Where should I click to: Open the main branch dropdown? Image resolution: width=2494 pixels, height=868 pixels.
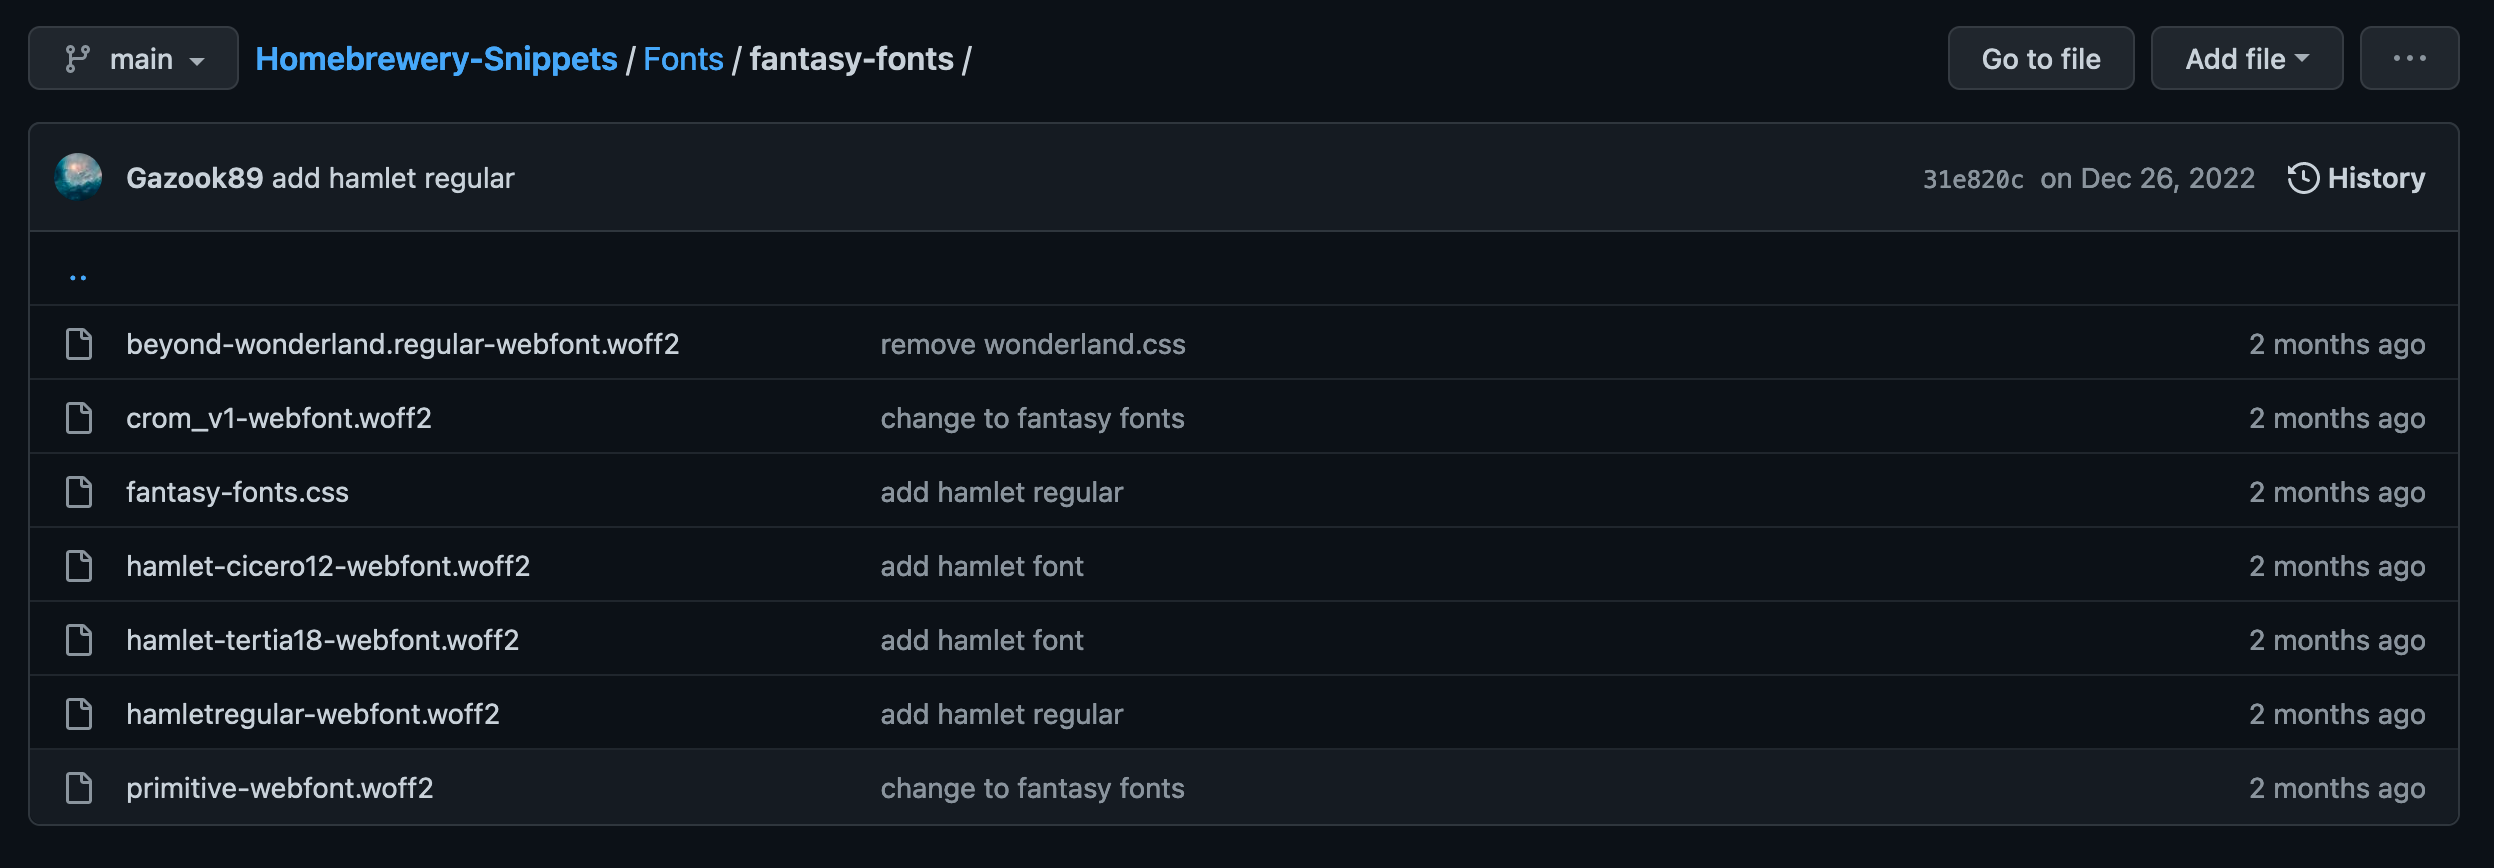point(133,59)
